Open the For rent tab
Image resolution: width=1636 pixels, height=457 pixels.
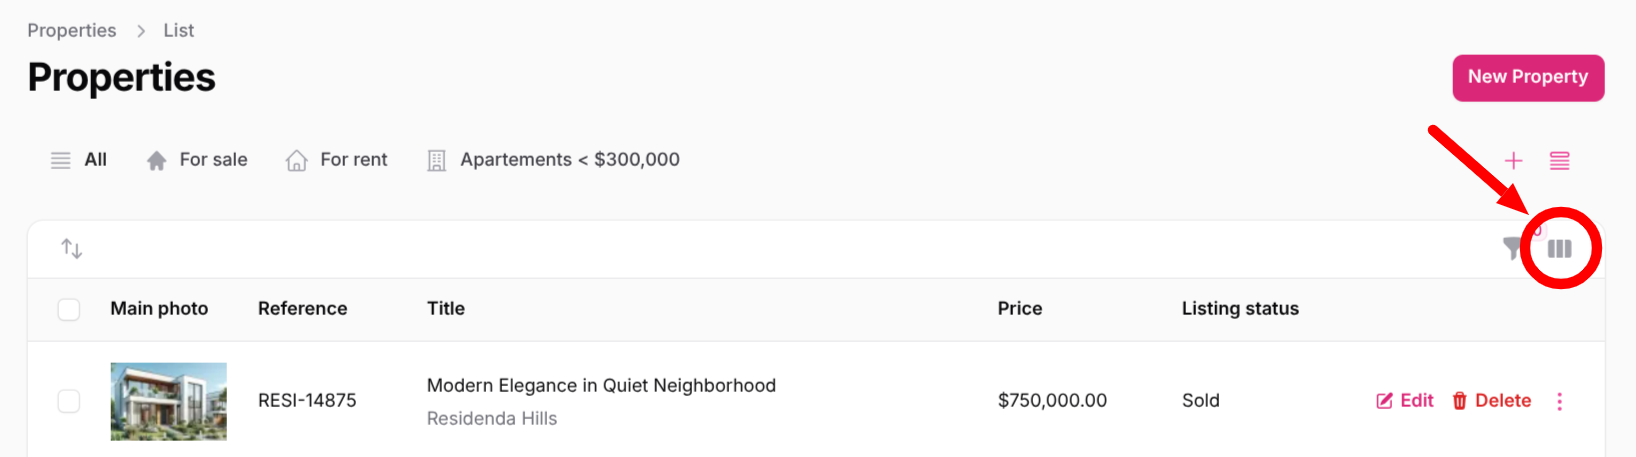pyautogui.click(x=353, y=160)
